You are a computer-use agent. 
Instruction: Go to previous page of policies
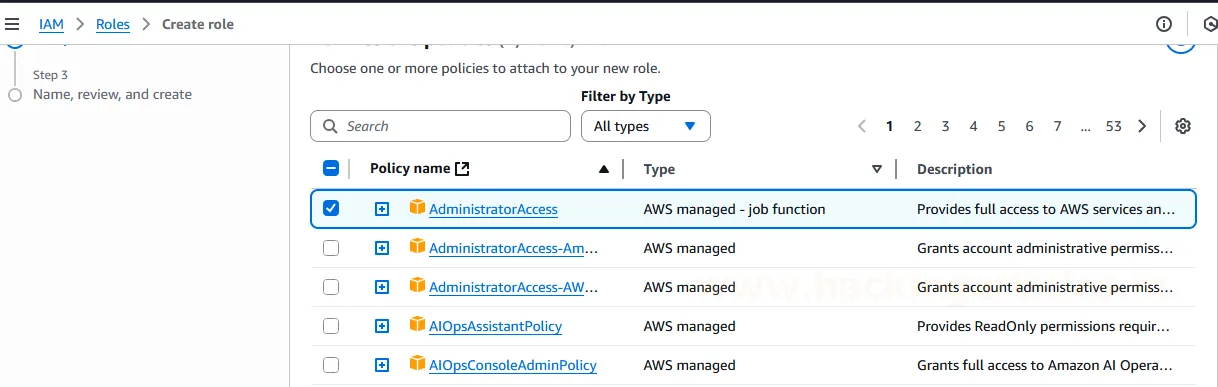(x=862, y=126)
